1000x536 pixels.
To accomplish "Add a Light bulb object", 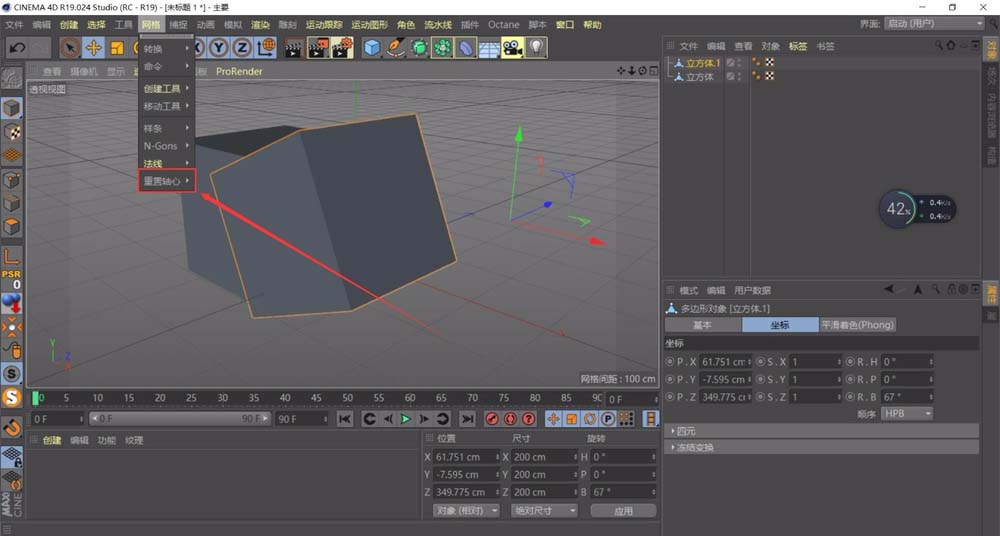I will coord(536,48).
